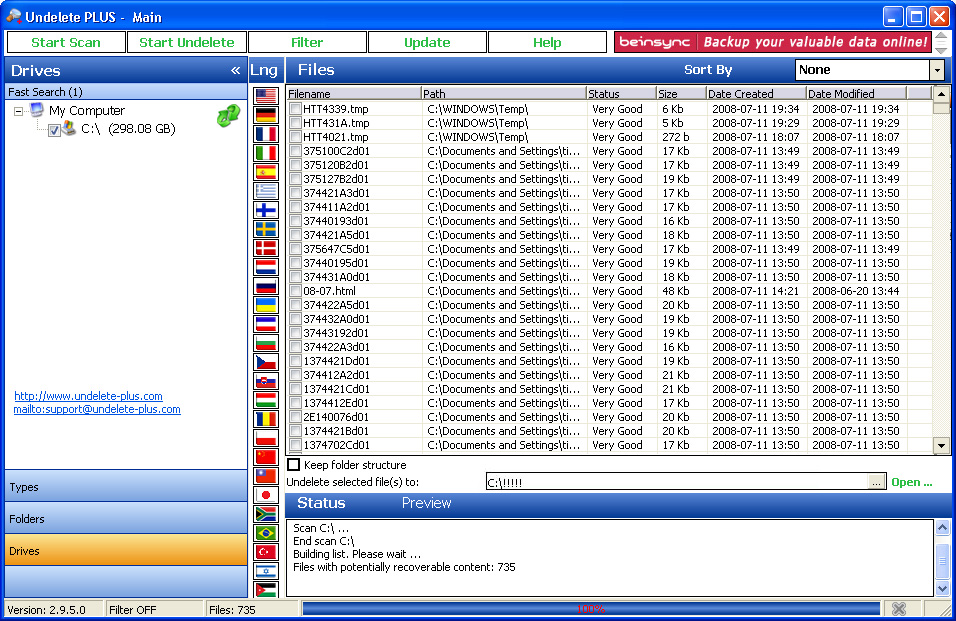Open the Drives section bar
Screen dimensions: 956x621
[126, 550]
